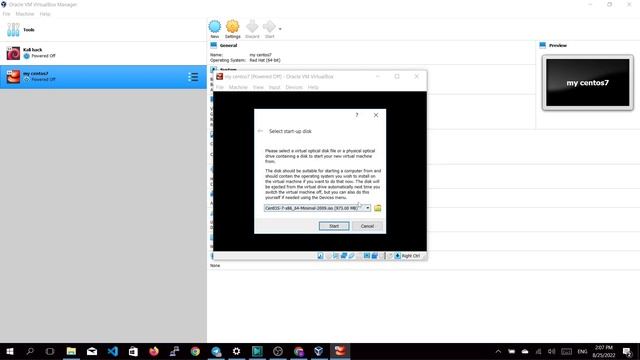This screenshot has width=640, height=360.
Task: Click the hard disk indicator in VM status bar
Action: pyautogui.click(x=320, y=256)
